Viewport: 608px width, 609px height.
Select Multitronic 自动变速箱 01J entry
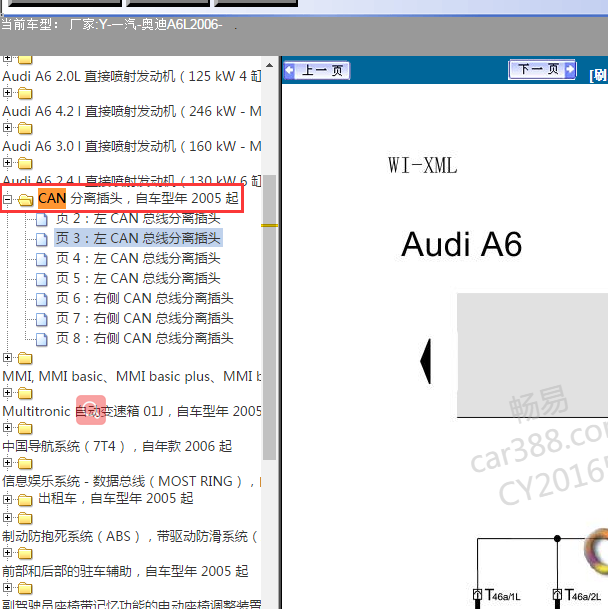pos(131,411)
